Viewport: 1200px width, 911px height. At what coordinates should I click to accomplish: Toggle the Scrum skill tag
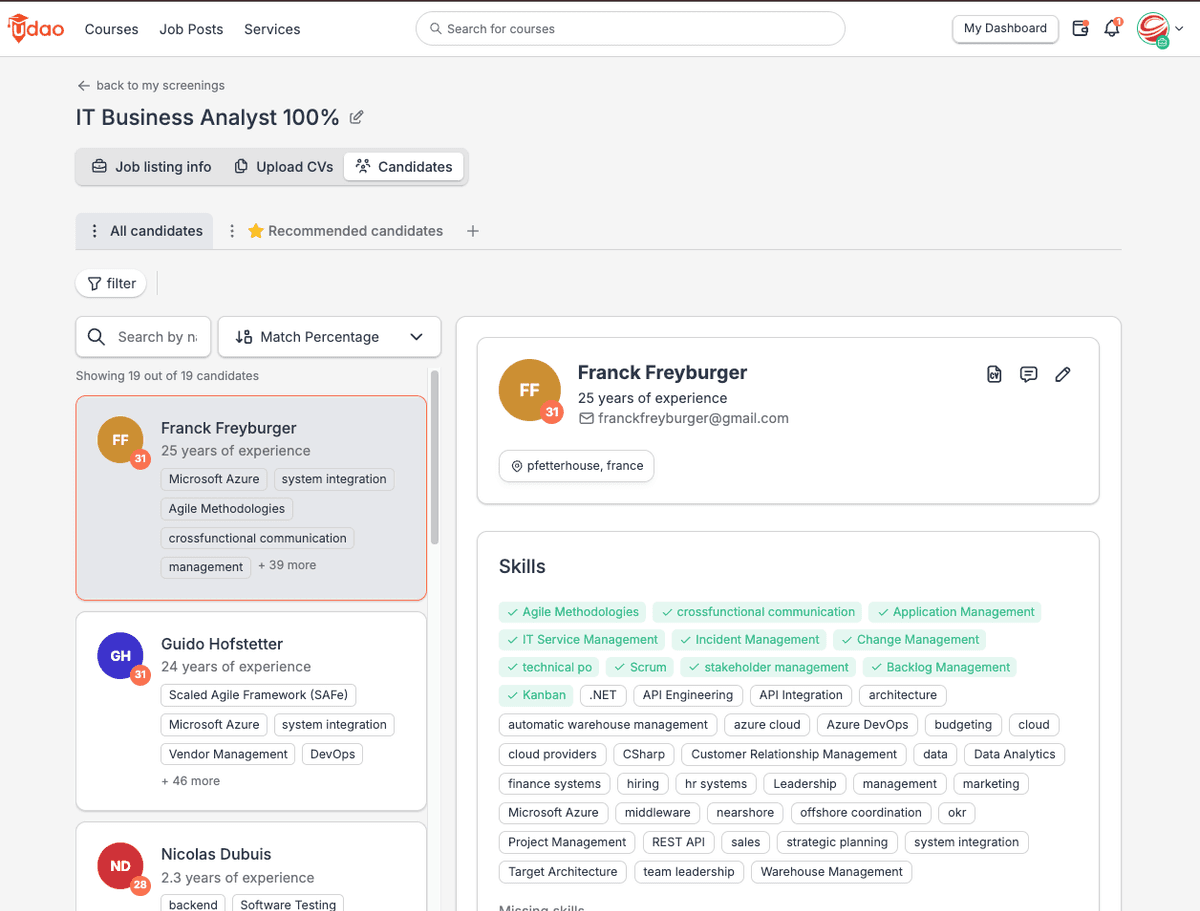pyautogui.click(x=639, y=667)
